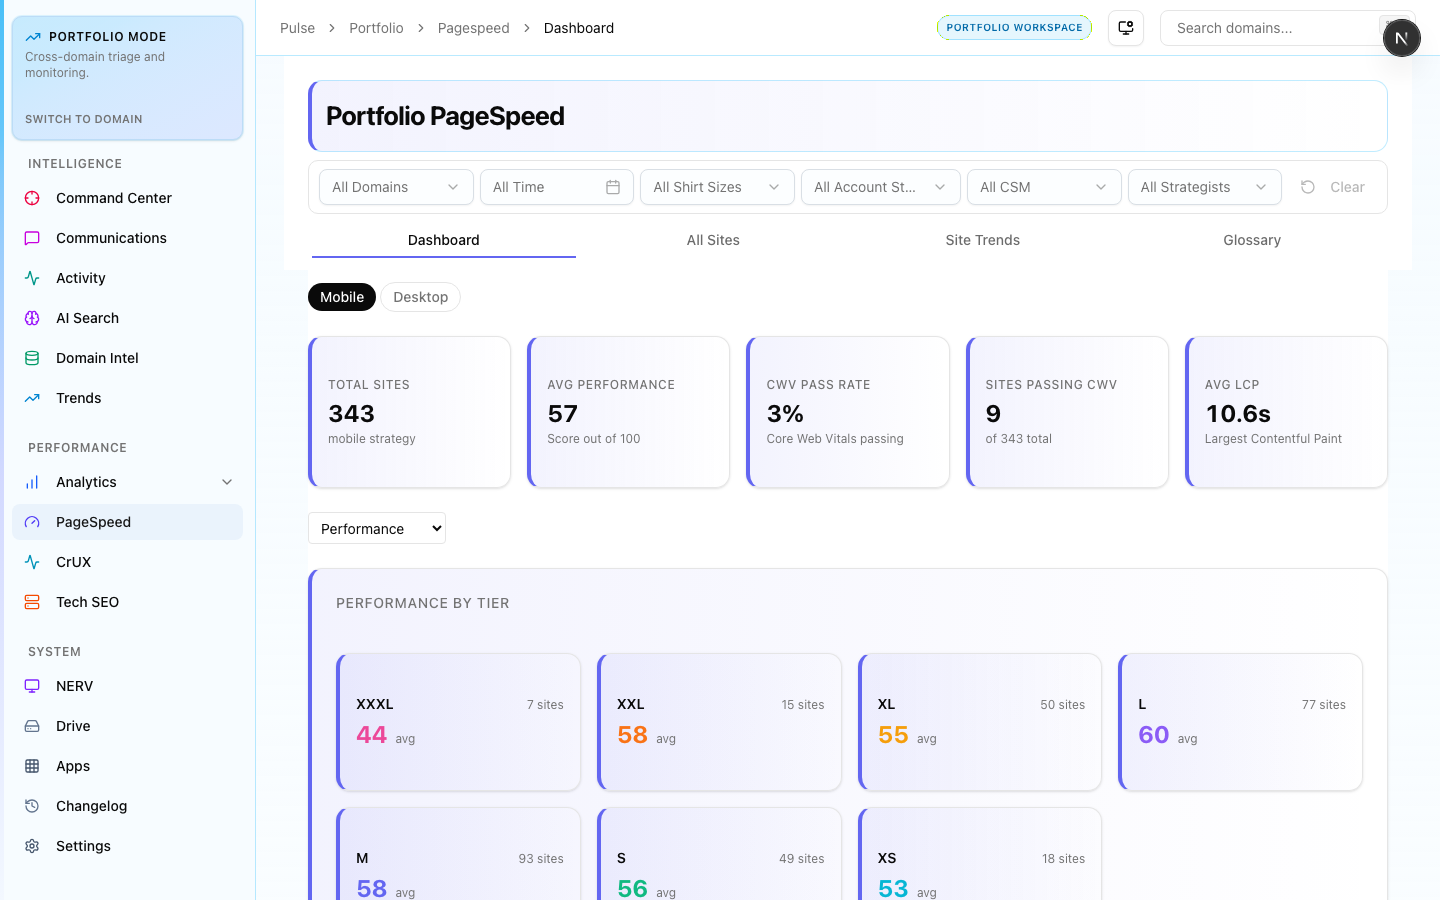Screen dimensions: 1440x900
Task: Toggle Switch to Domain mode
Action: (x=84, y=119)
